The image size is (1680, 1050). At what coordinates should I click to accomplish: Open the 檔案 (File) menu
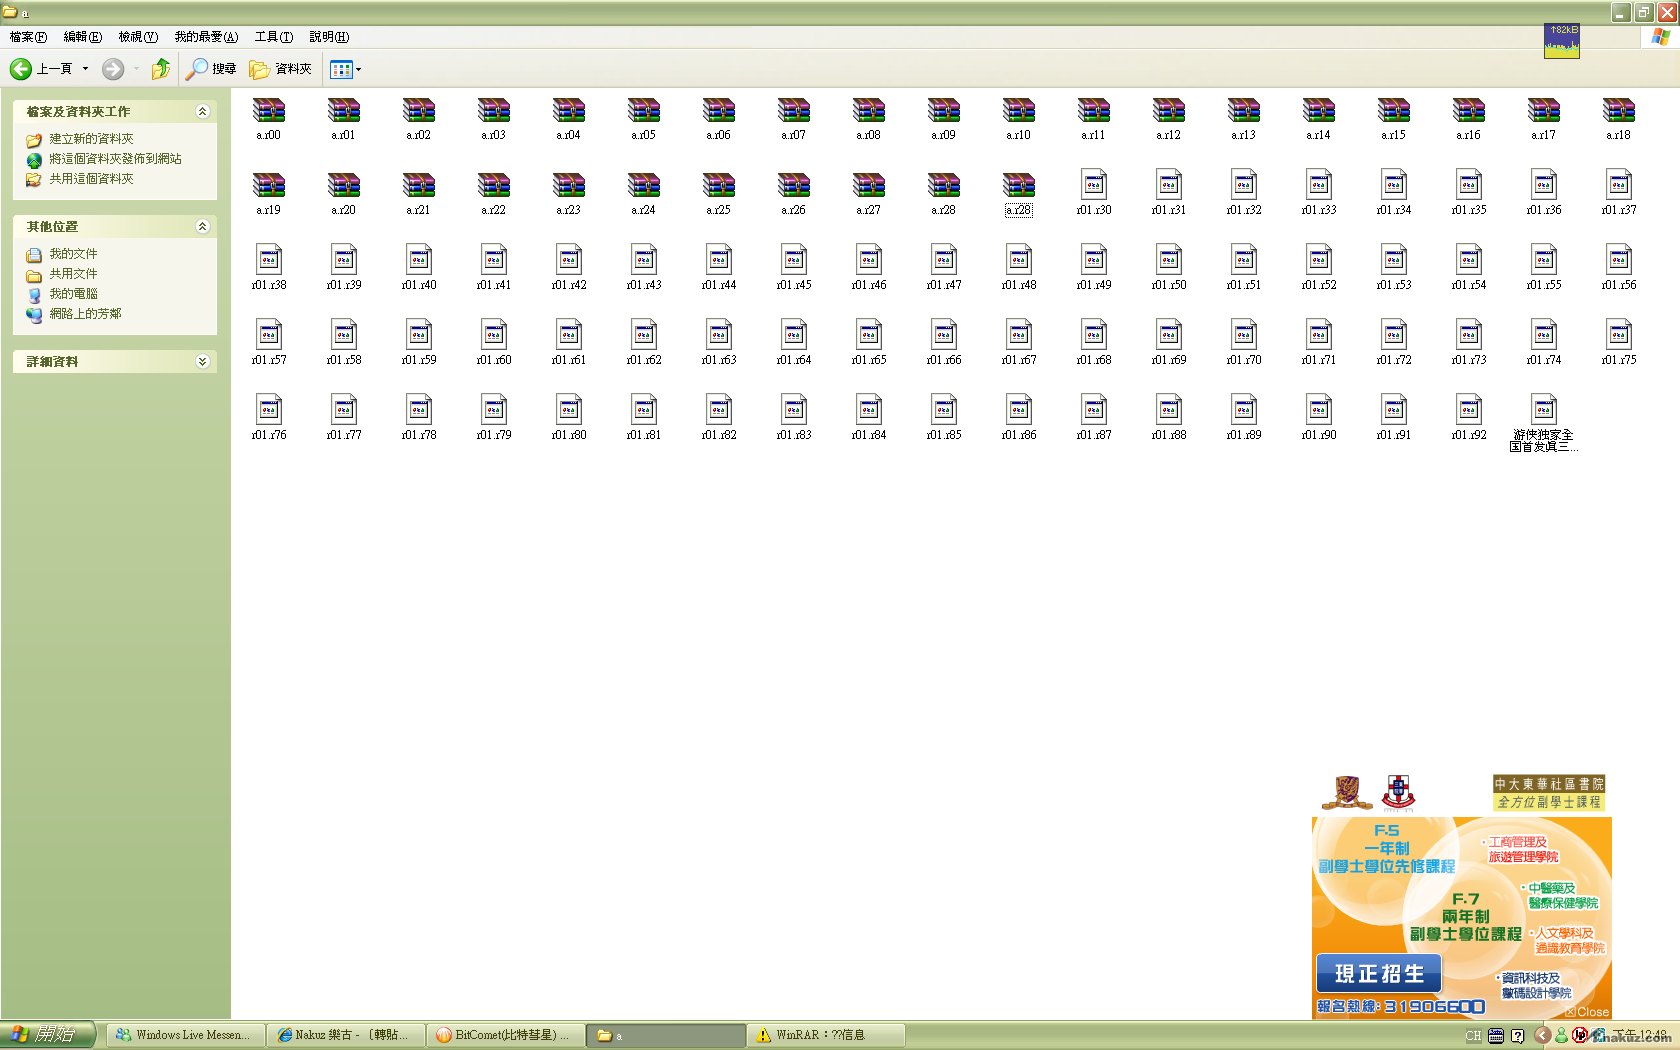[28, 37]
